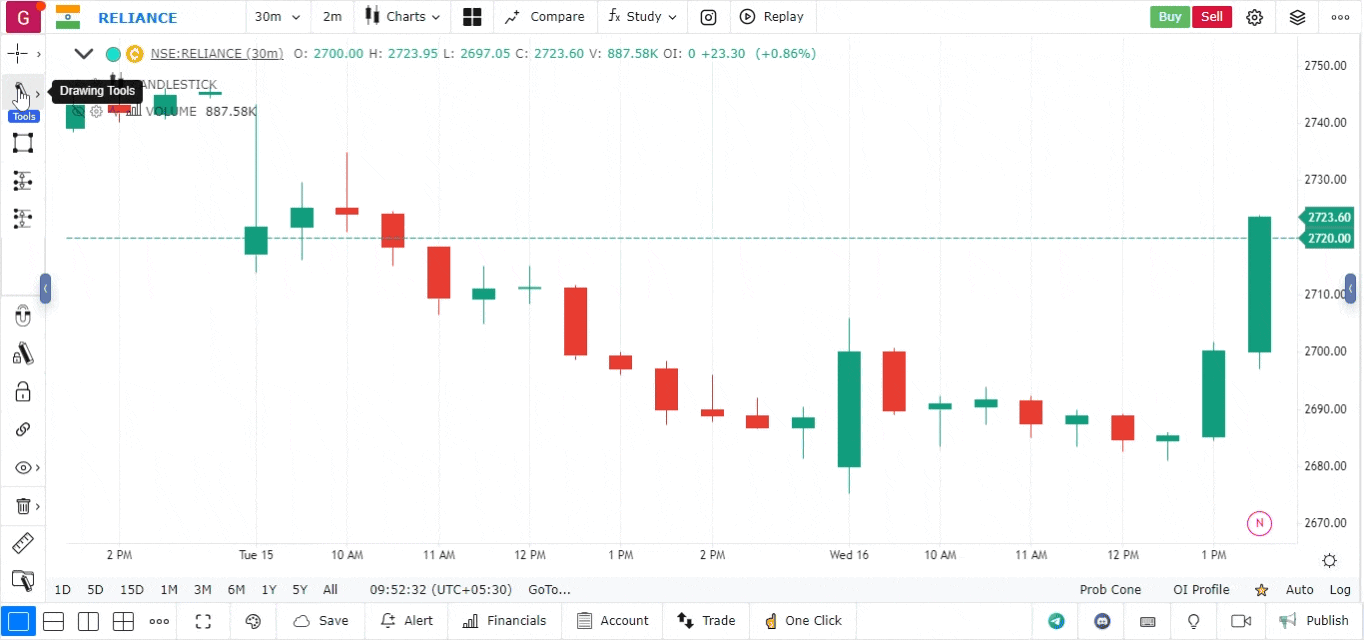Click the teal color dot beside NSE:RELIANCE
Screen dimensions: 1364x640
pos(113,54)
